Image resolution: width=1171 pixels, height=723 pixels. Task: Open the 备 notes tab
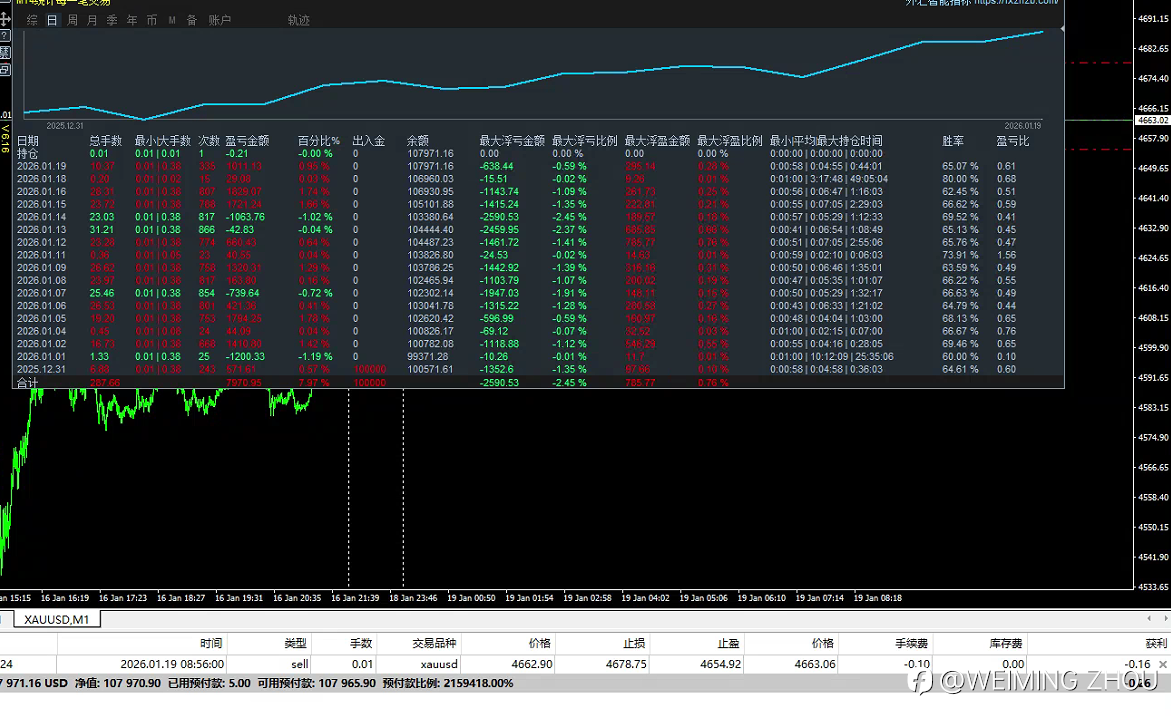click(191, 20)
